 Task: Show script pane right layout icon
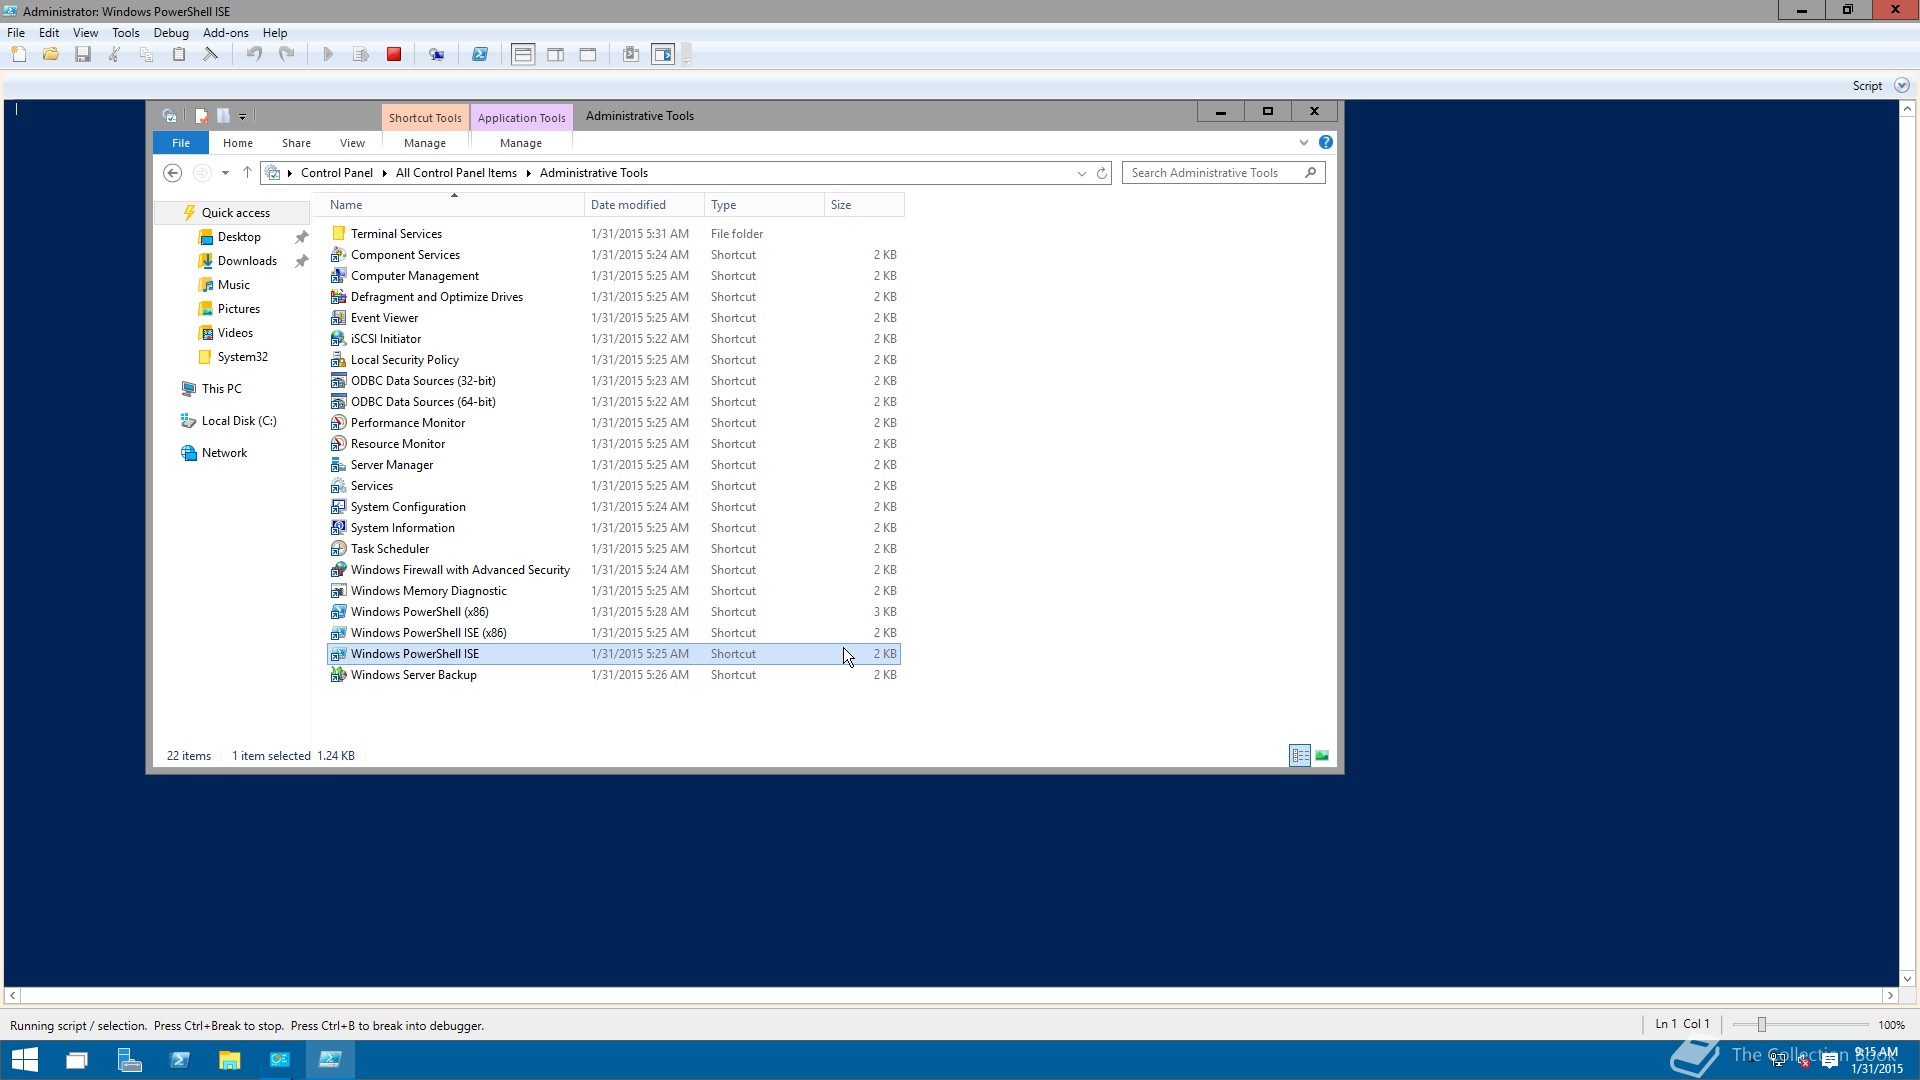pyautogui.click(x=556, y=54)
